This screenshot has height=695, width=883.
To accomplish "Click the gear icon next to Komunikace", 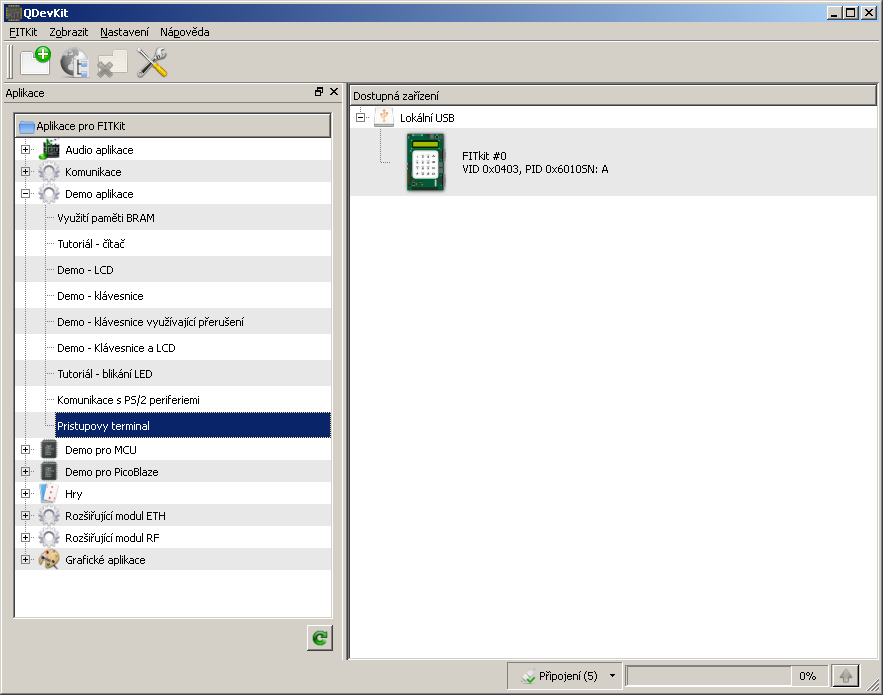I will [x=49, y=172].
